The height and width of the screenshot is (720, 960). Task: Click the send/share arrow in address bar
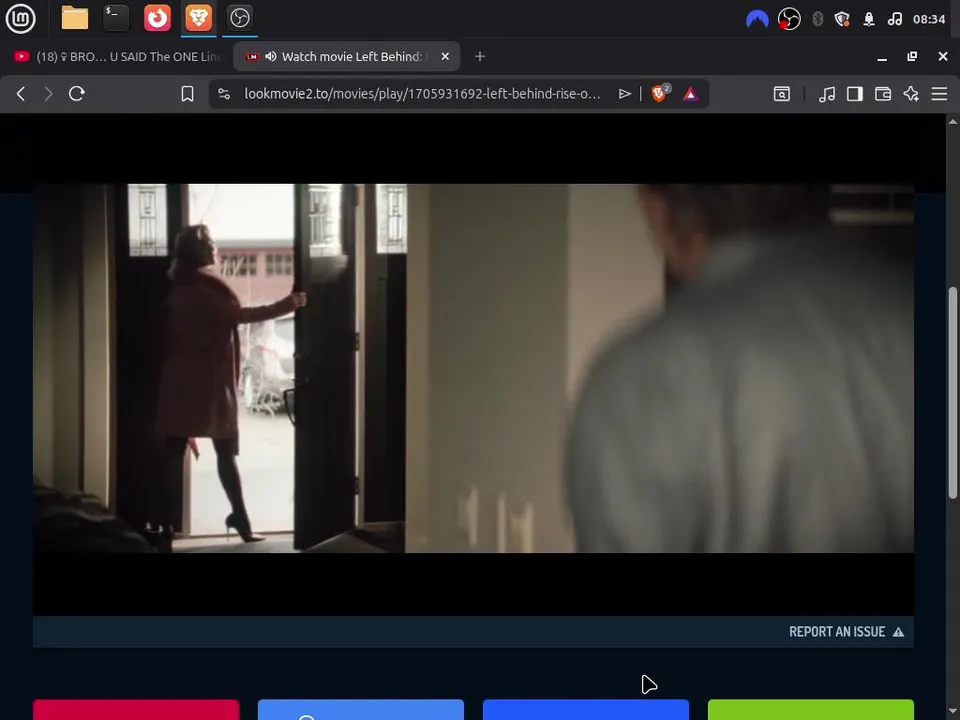(624, 94)
